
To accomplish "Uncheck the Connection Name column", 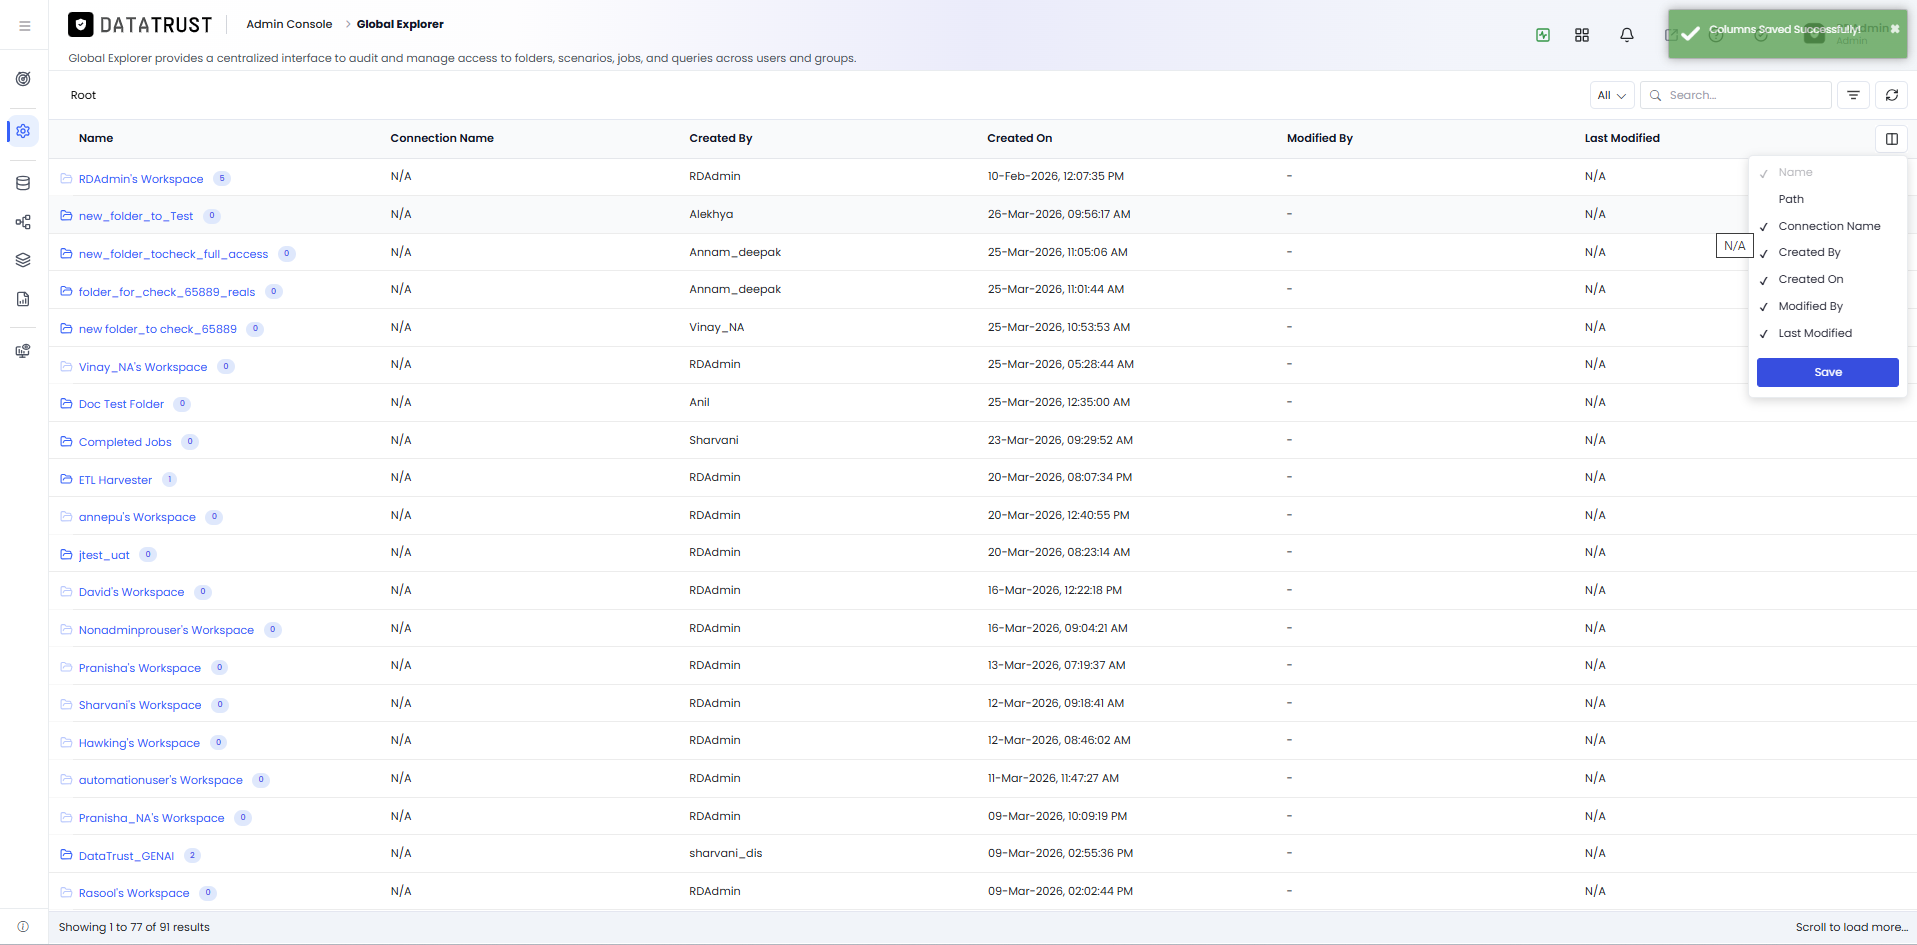I will pos(1828,226).
